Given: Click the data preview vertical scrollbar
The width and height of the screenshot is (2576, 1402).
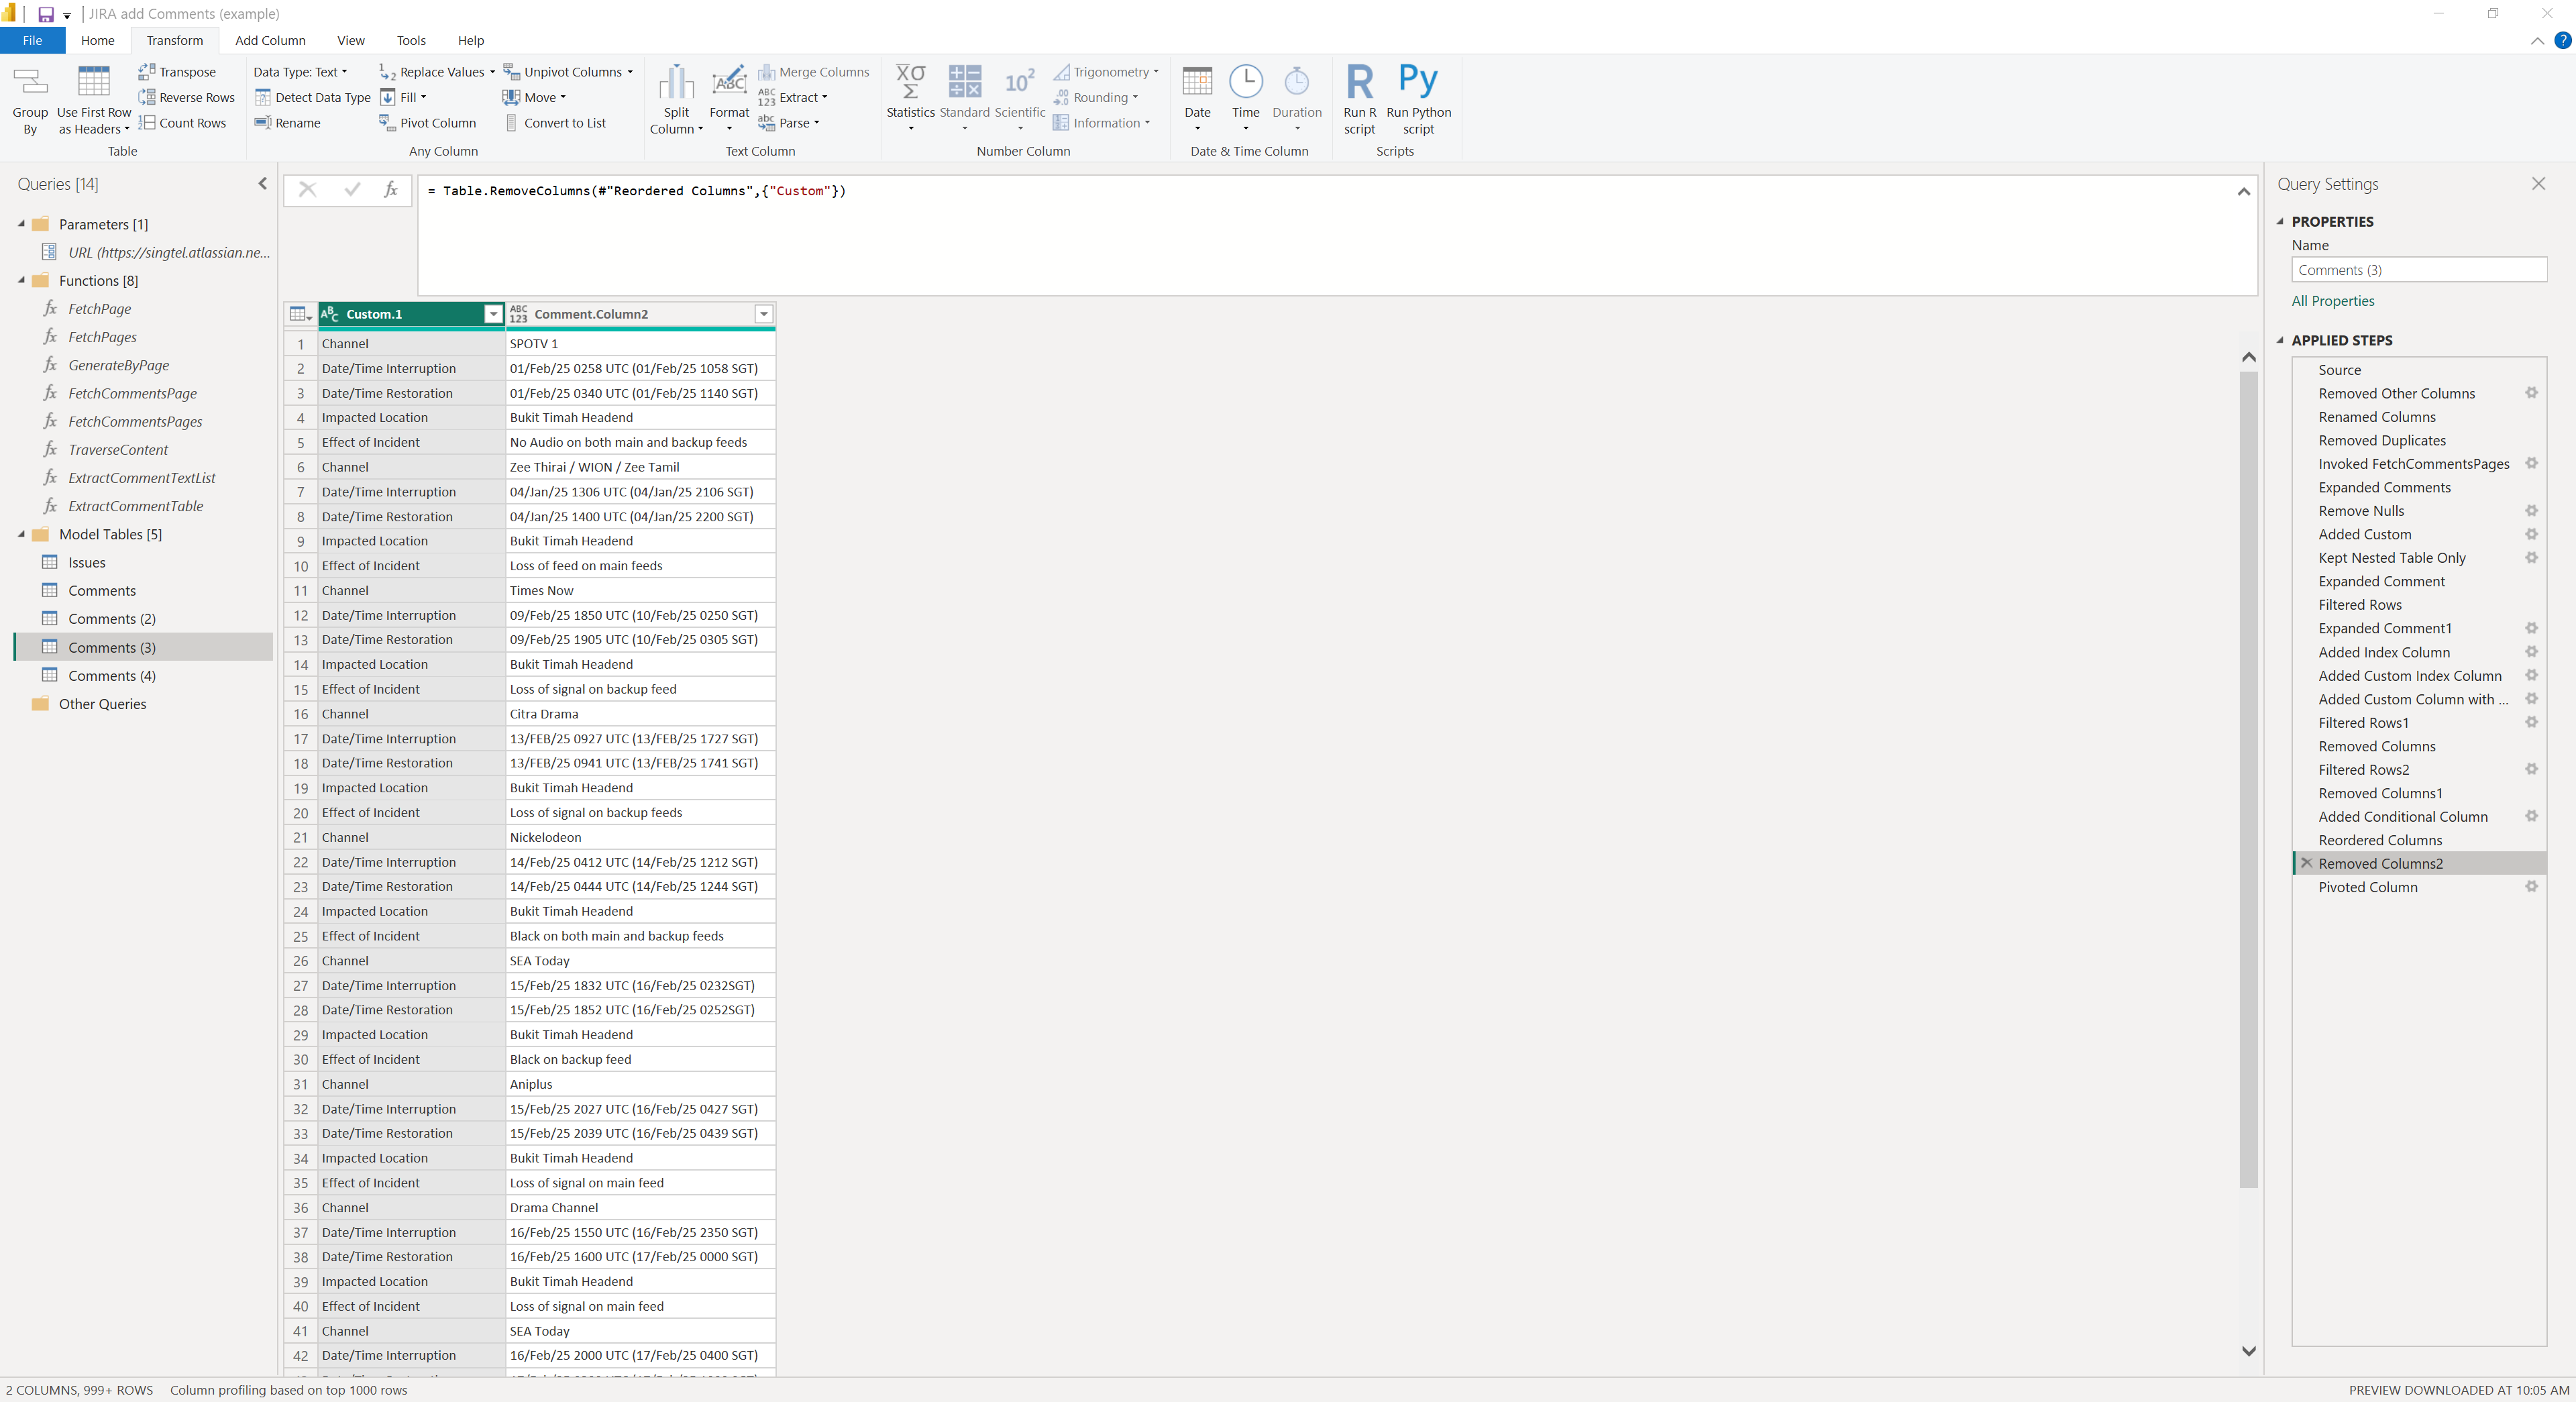Looking at the screenshot, I should tap(2248, 780).
